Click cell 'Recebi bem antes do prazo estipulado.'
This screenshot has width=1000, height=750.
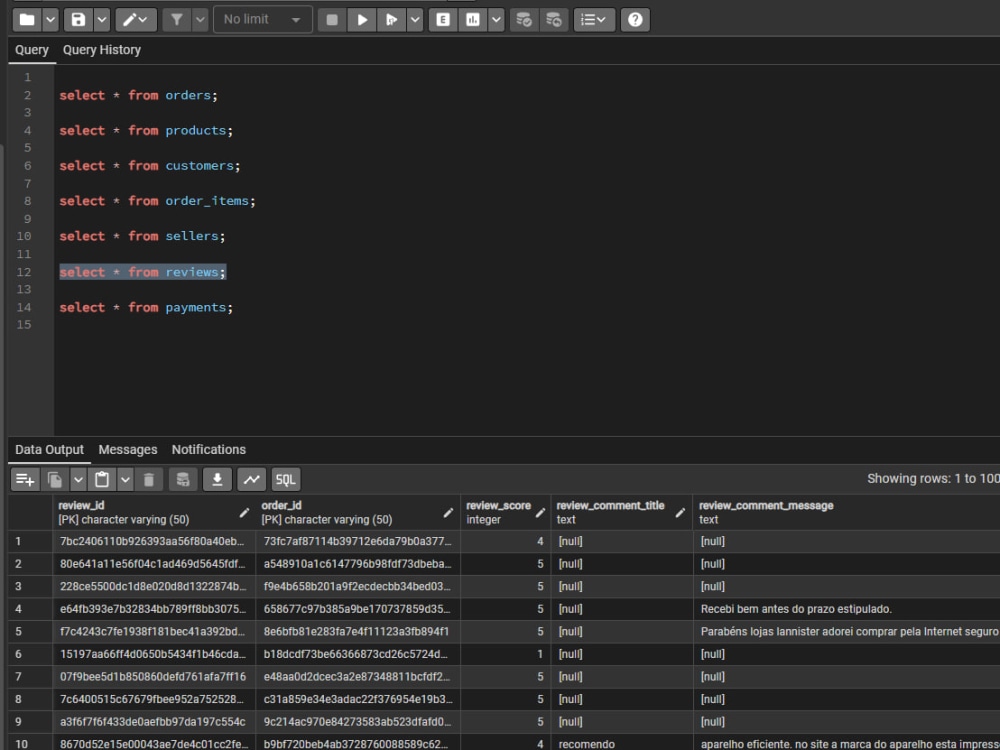(x=846, y=609)
